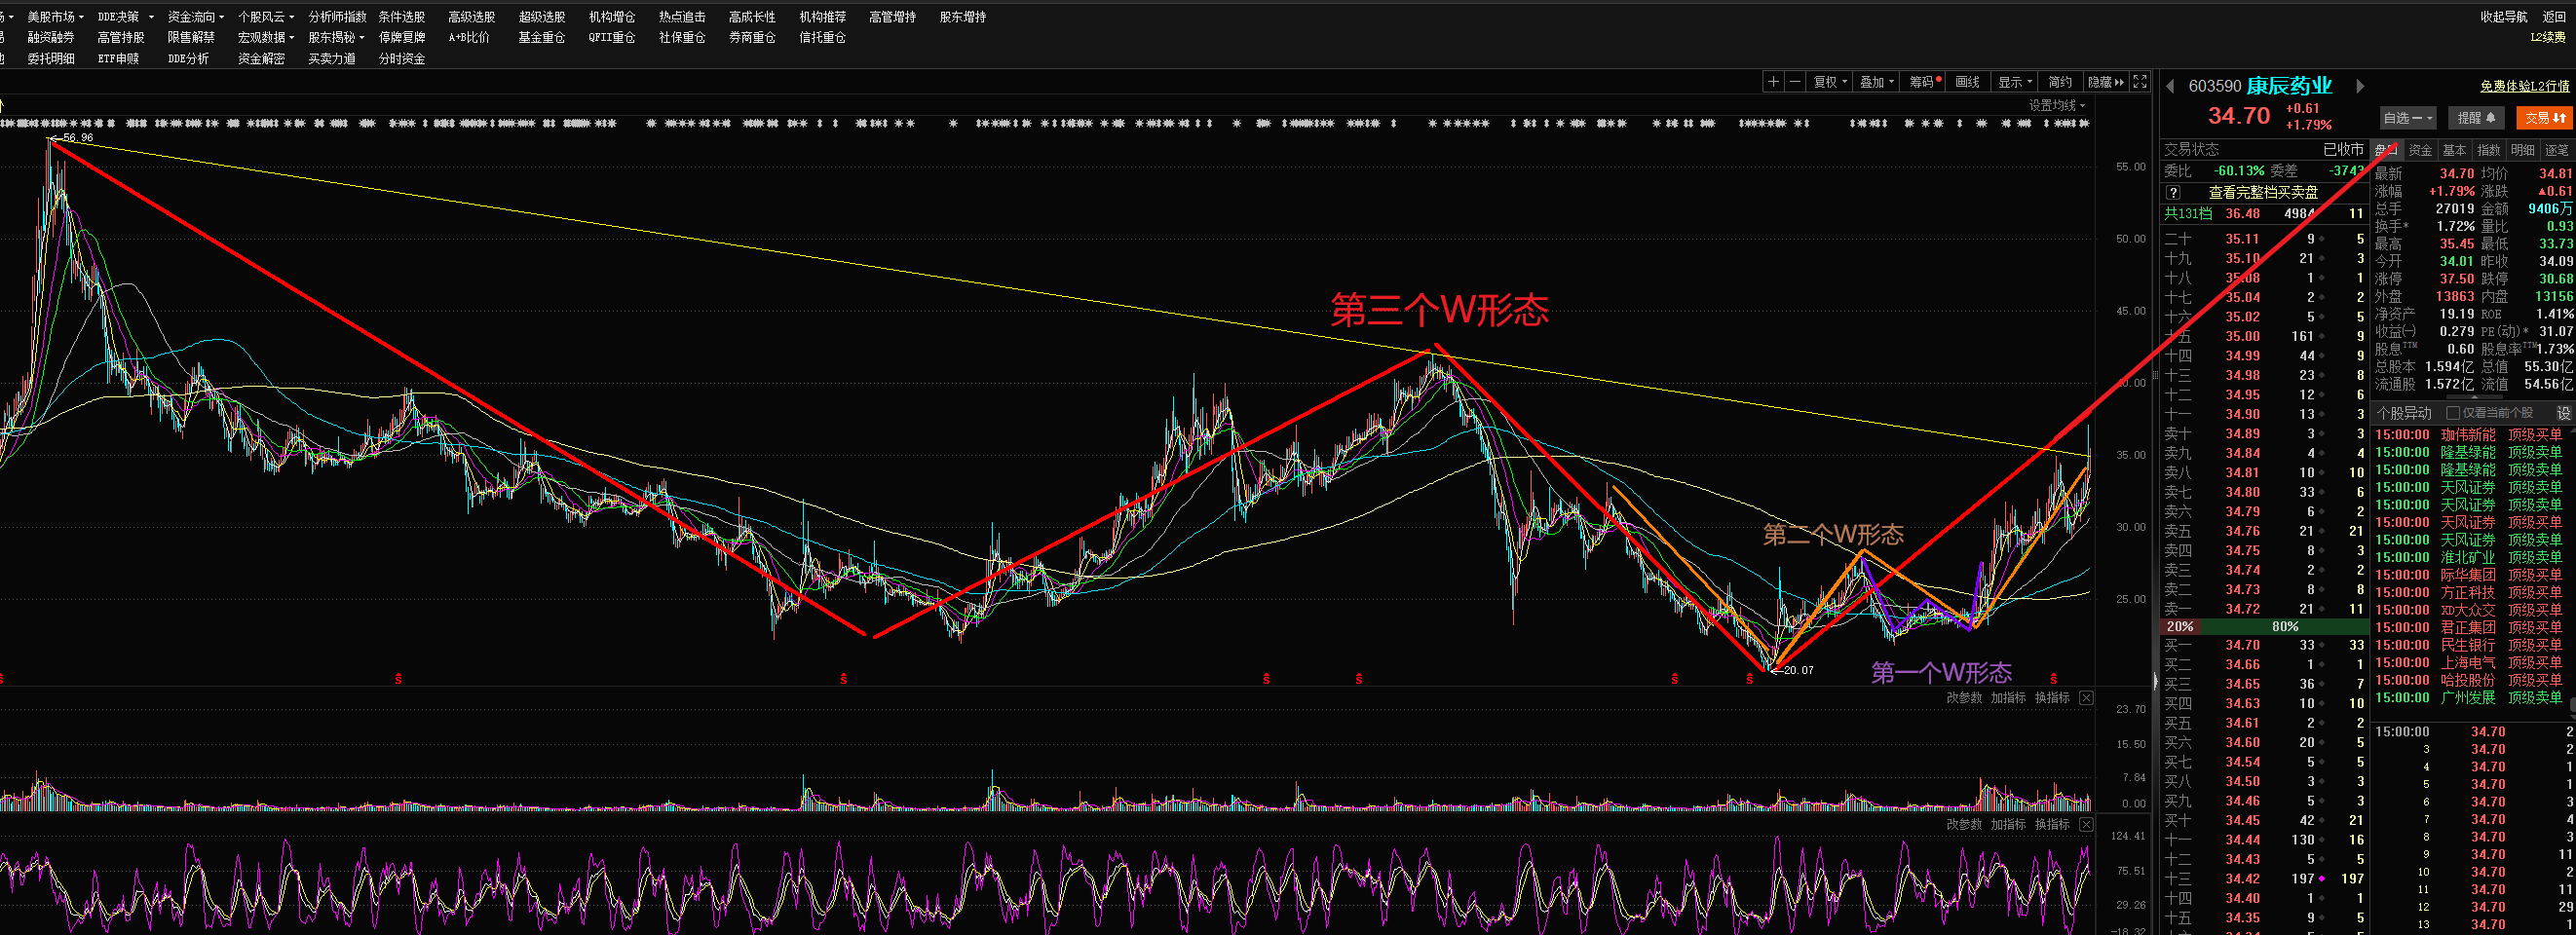
Task: Open 机构增仓 menu item
Action: [612, 17]
